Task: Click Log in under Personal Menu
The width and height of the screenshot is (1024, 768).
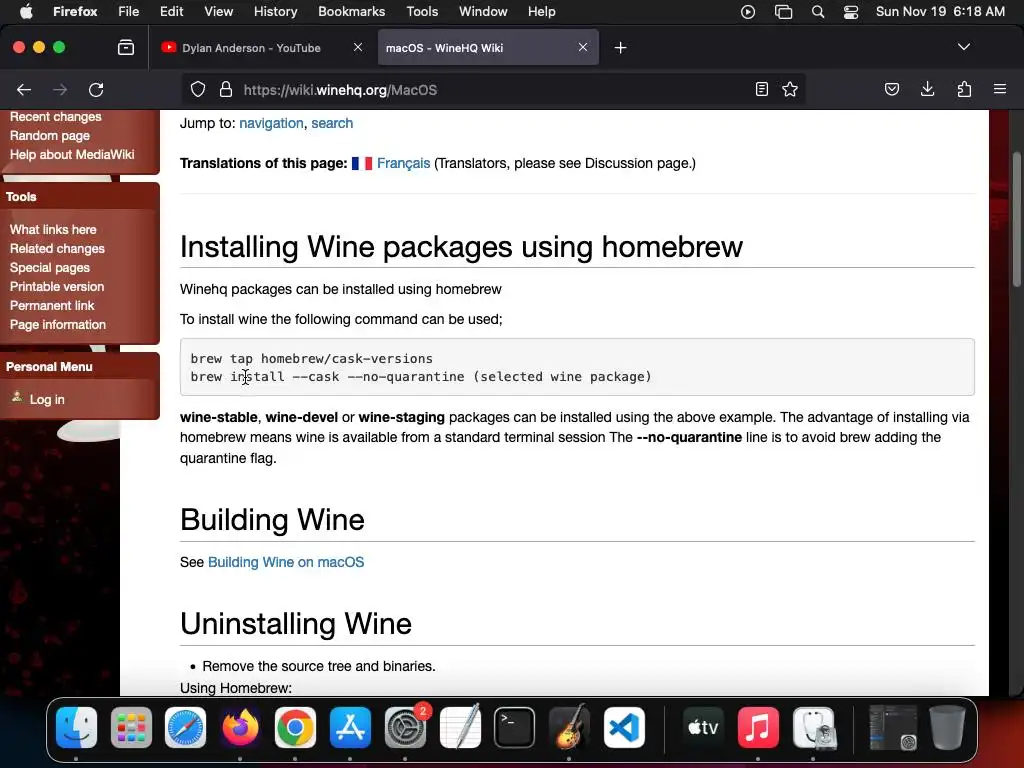Action: (47, 399)
